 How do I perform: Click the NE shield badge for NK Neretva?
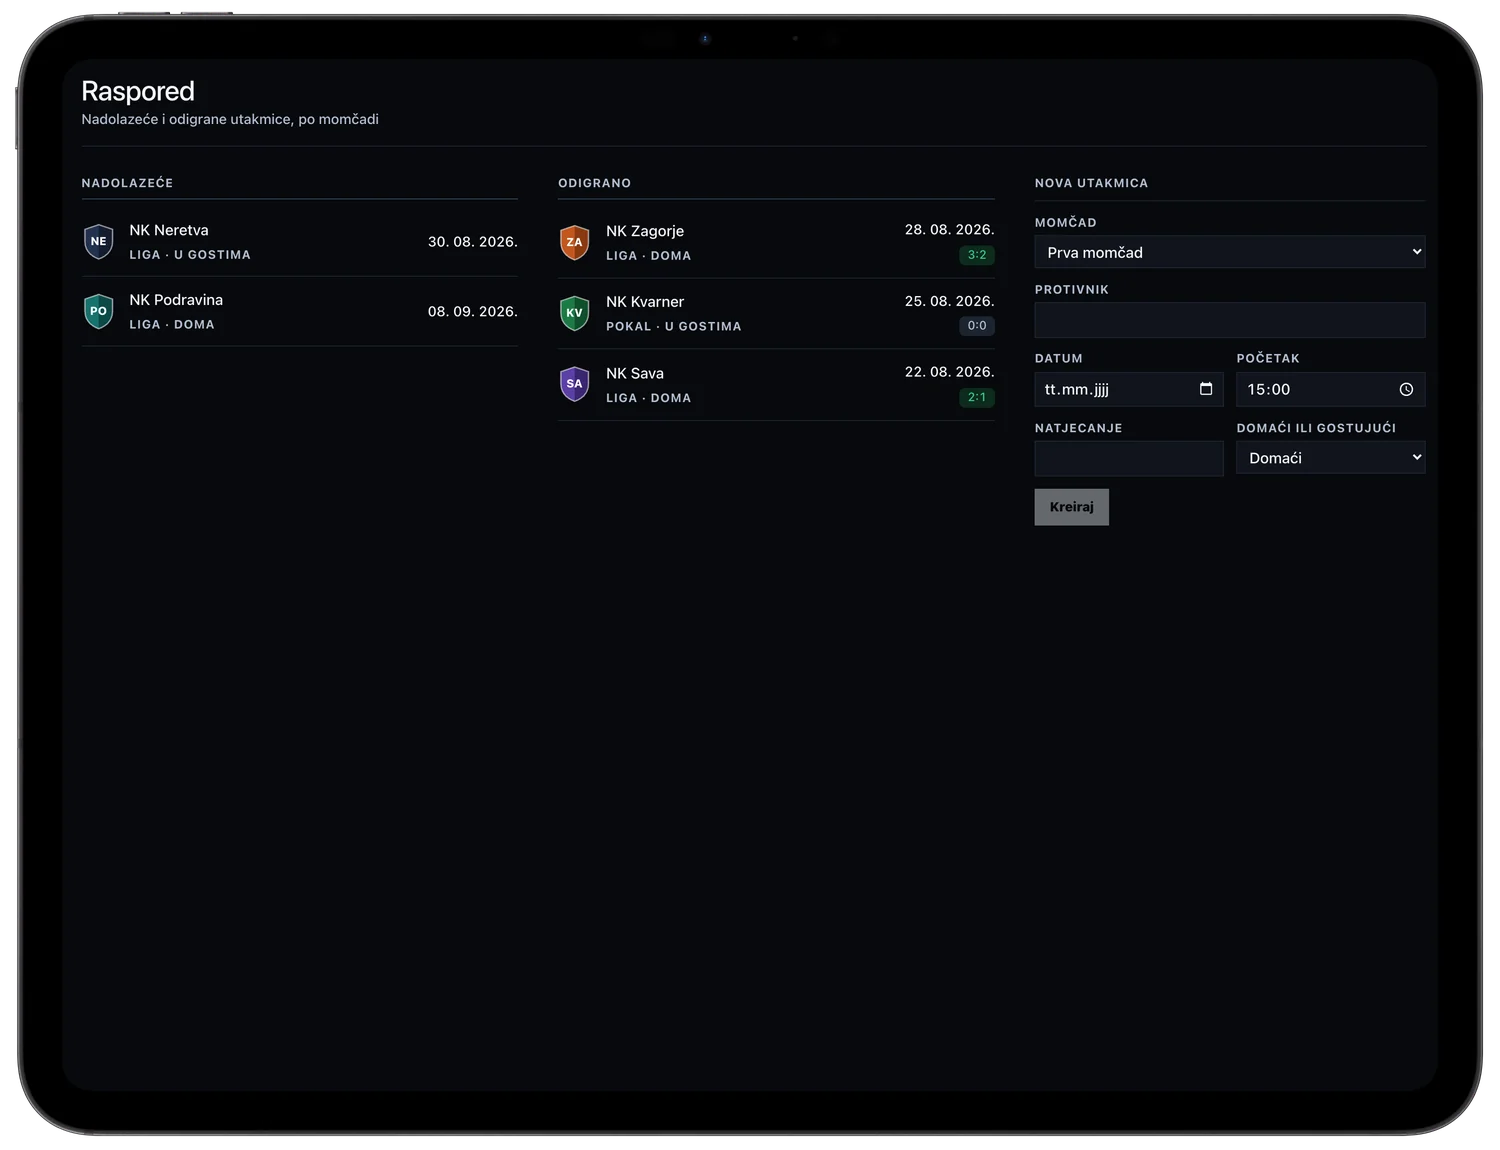(98, 241)
